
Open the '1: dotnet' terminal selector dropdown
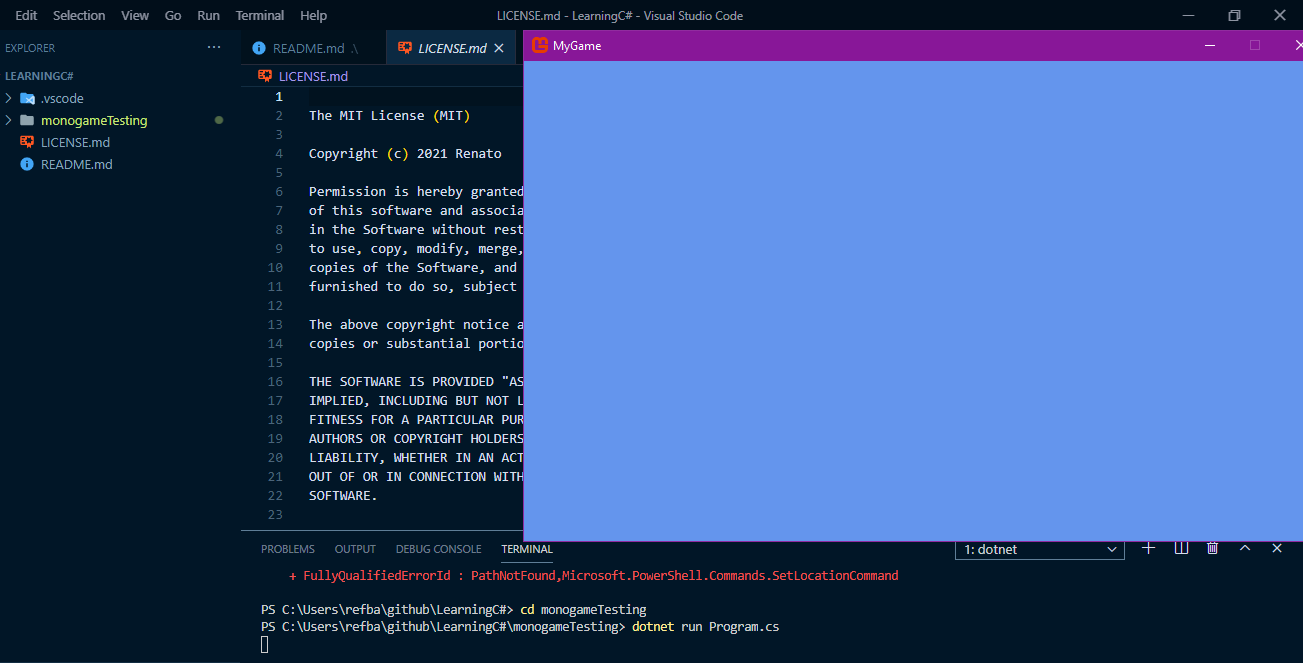tap(1038, 548)
